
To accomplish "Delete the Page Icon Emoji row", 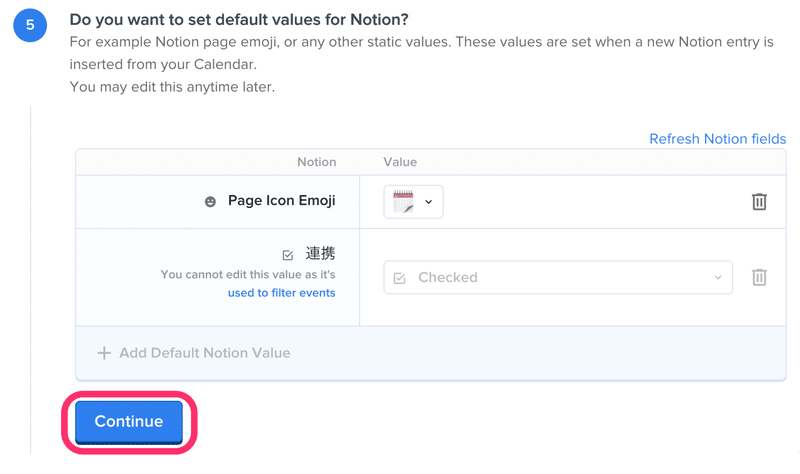I will 759,202.
